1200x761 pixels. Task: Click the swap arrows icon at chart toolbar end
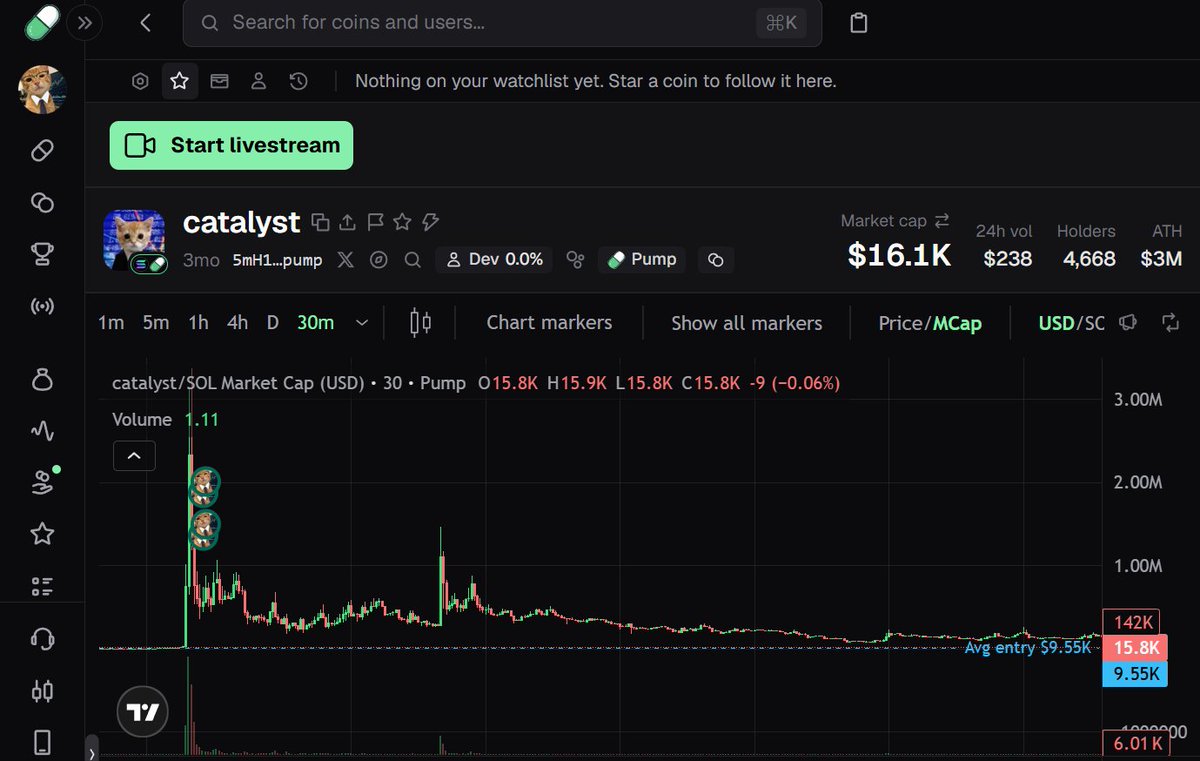1170,322
